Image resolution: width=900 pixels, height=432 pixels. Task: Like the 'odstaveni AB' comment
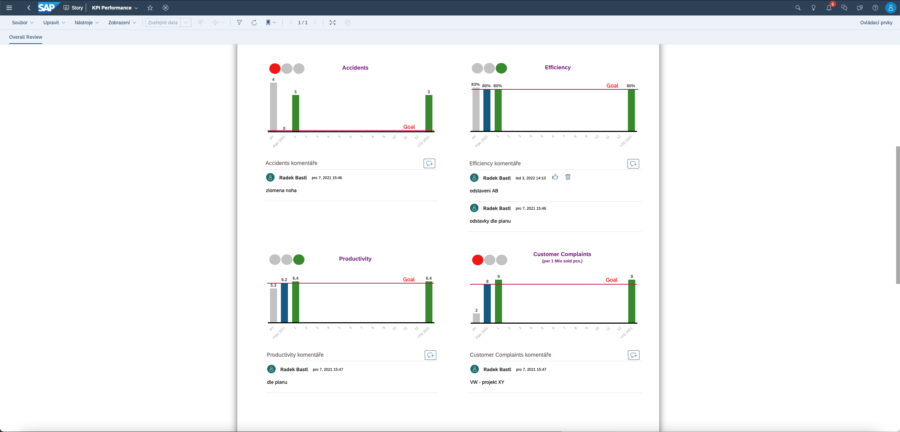[555, 177]
